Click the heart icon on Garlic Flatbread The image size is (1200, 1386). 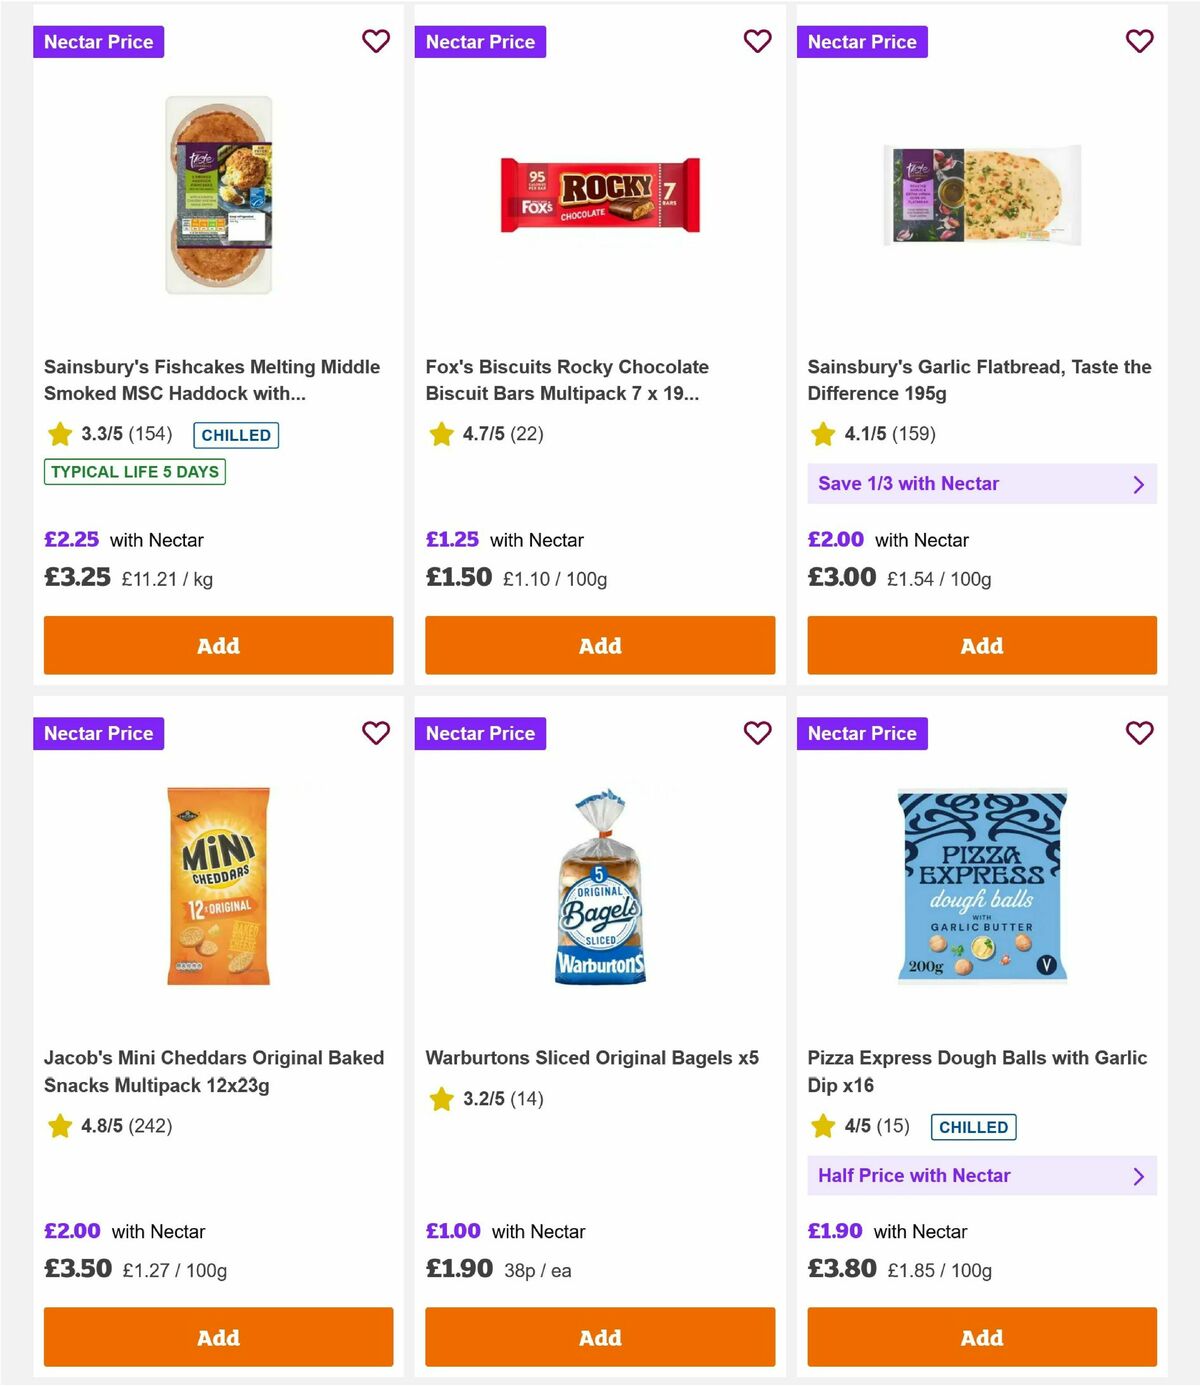pos(1139,41)
